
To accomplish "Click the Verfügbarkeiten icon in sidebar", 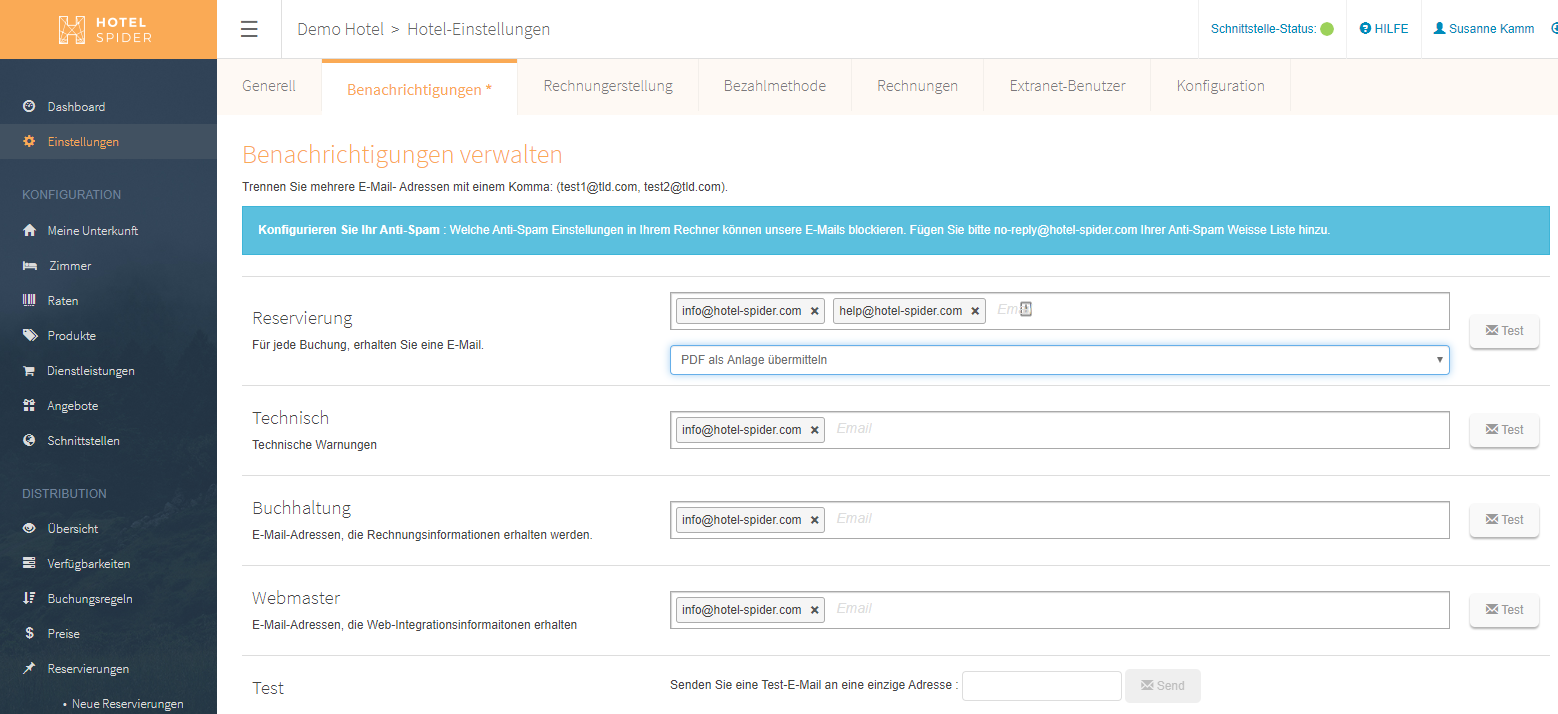I will (29, 563).
